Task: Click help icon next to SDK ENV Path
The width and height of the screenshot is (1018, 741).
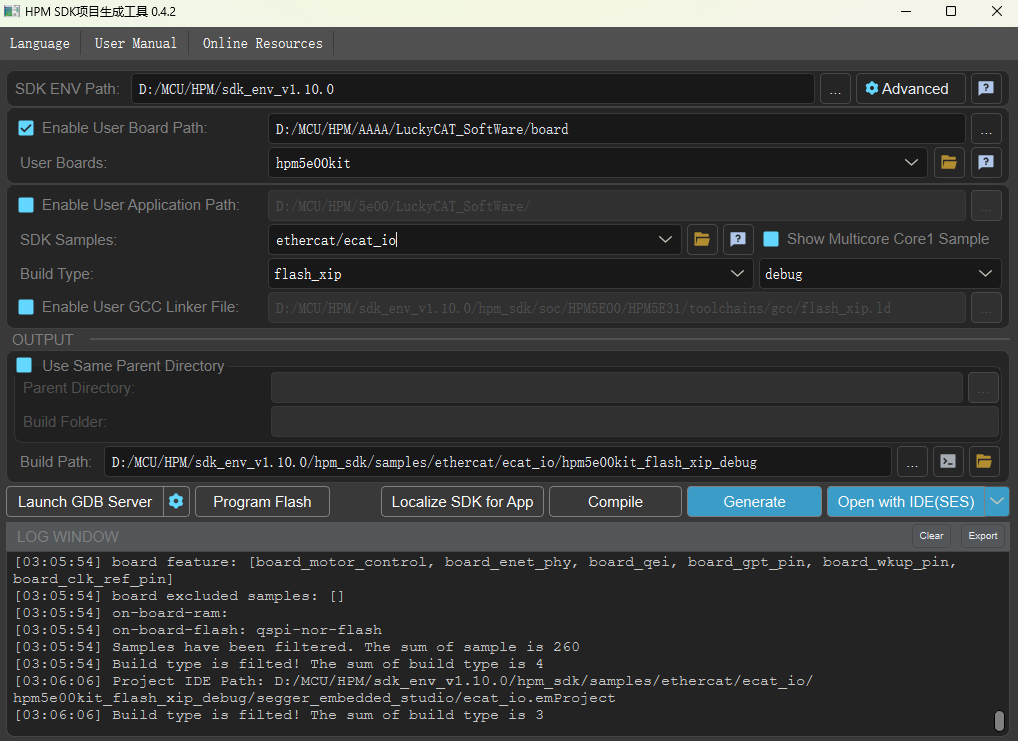Action: (x=985, y=89)
